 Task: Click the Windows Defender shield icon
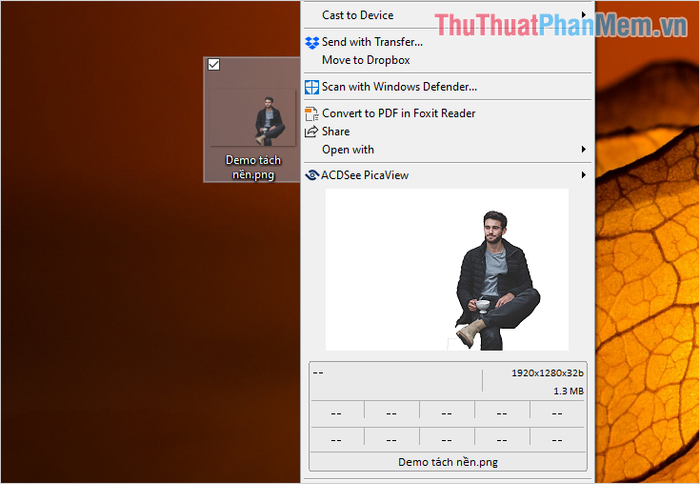coord(312,87)
